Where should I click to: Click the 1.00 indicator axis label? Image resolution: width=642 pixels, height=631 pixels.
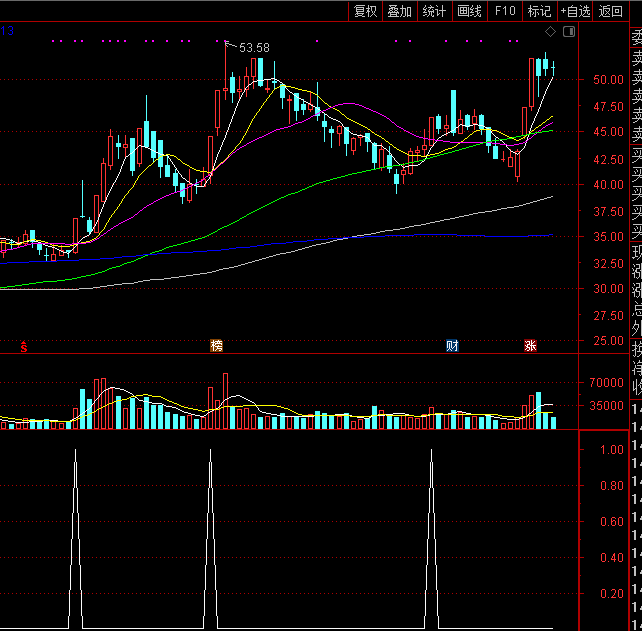point(612,450)
